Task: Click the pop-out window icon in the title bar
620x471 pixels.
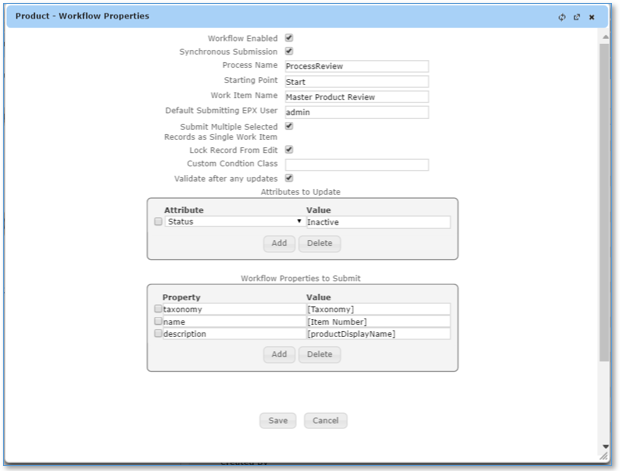Action: click(x=577, y=18)
